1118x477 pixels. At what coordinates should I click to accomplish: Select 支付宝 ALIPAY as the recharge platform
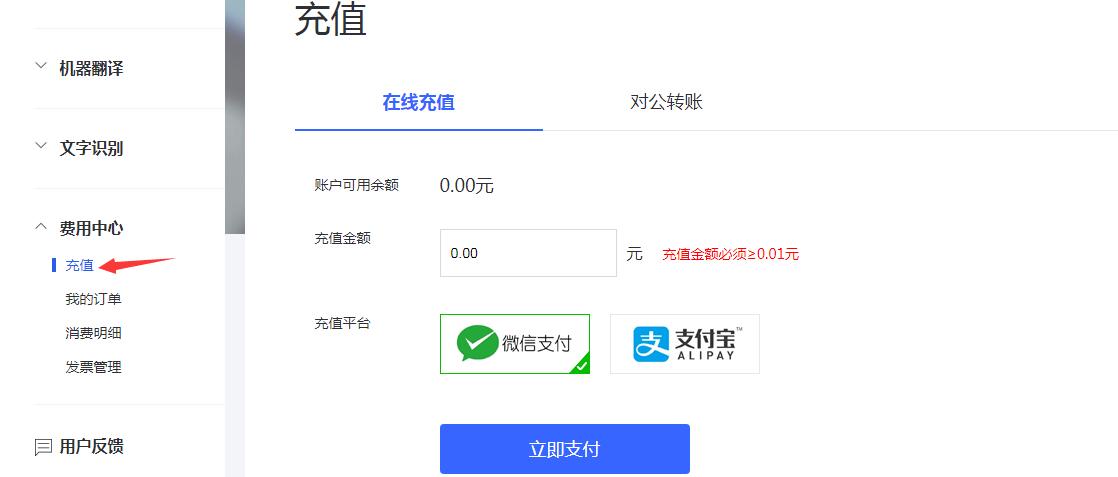tap(684, 344)
